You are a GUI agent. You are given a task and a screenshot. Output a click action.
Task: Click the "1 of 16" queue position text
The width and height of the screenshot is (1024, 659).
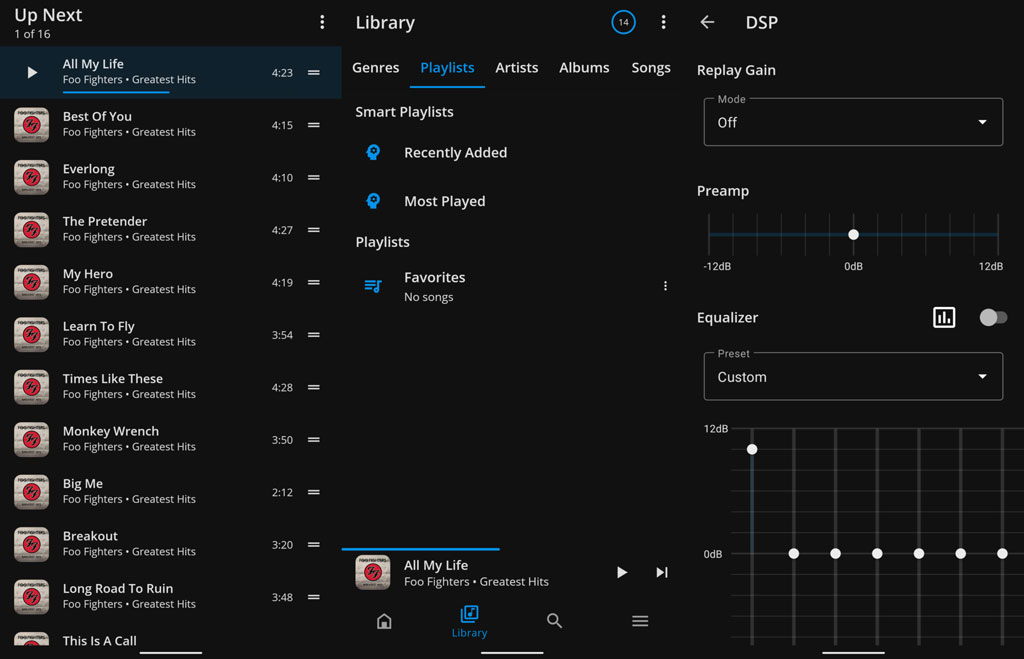point(33,34)
